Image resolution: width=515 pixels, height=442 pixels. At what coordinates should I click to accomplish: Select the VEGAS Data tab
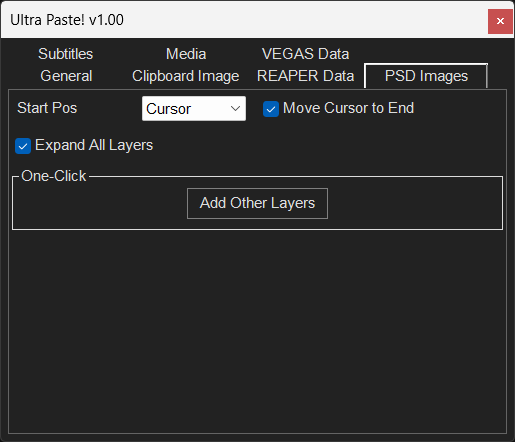(305, 54)
